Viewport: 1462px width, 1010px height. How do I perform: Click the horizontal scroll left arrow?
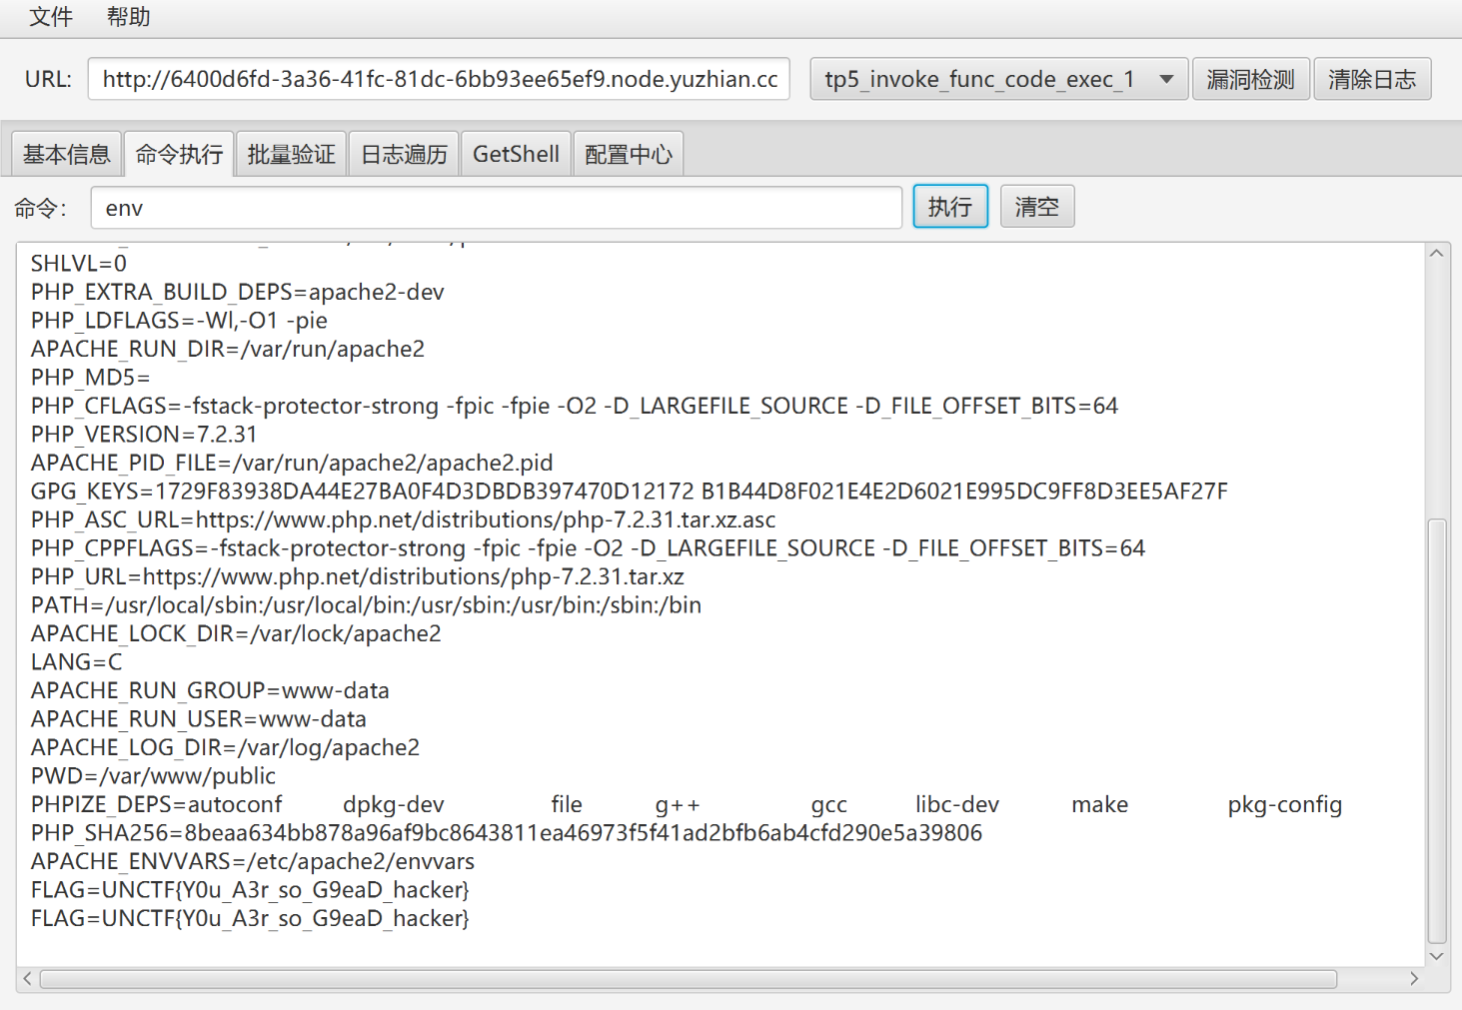[x=27, y=979]
